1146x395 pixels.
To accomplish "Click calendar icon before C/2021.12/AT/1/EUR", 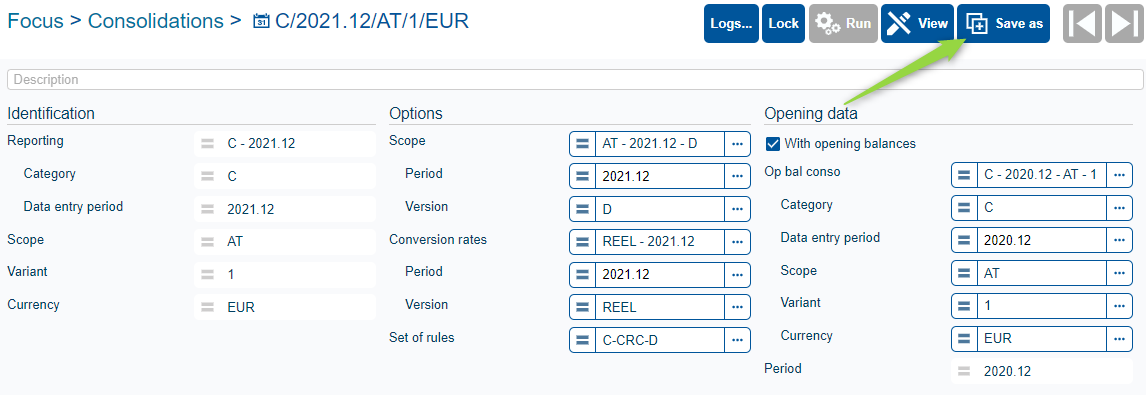I will pyautogui.click(x=261, y=21).
